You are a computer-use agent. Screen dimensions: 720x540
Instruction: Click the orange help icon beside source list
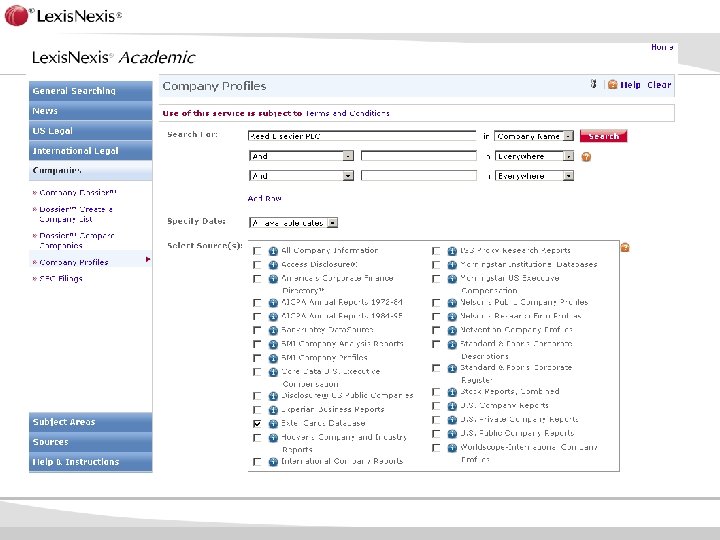point(625,248)
